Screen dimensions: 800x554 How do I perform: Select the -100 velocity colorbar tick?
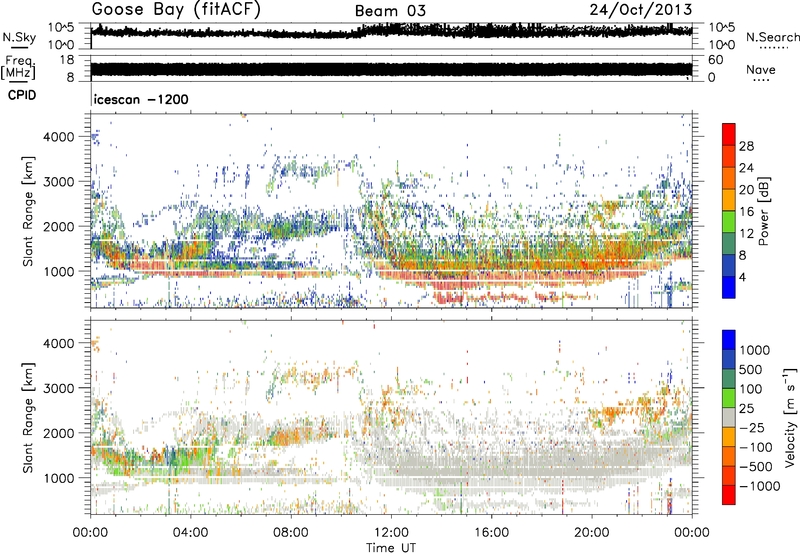coord(756,447)
